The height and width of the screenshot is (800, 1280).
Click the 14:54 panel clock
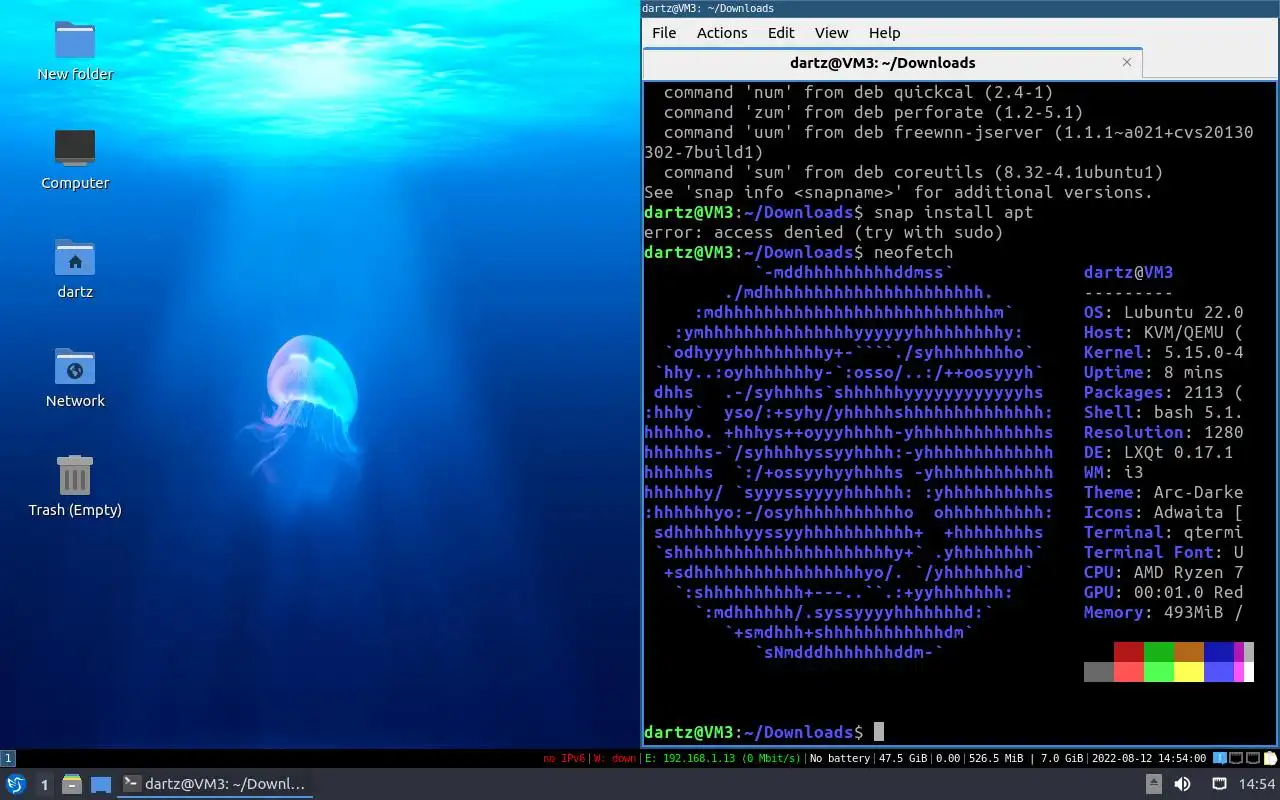(x=1257, y=784)
